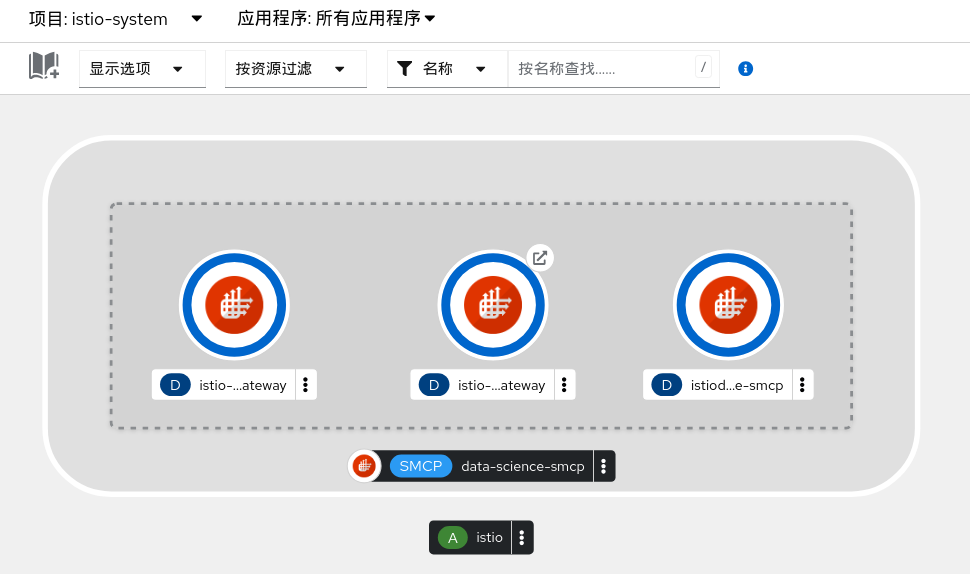Screen dimensions: 970x574
Task: Select the middle istio-...ateway deployment node
Action: (493, 305)
